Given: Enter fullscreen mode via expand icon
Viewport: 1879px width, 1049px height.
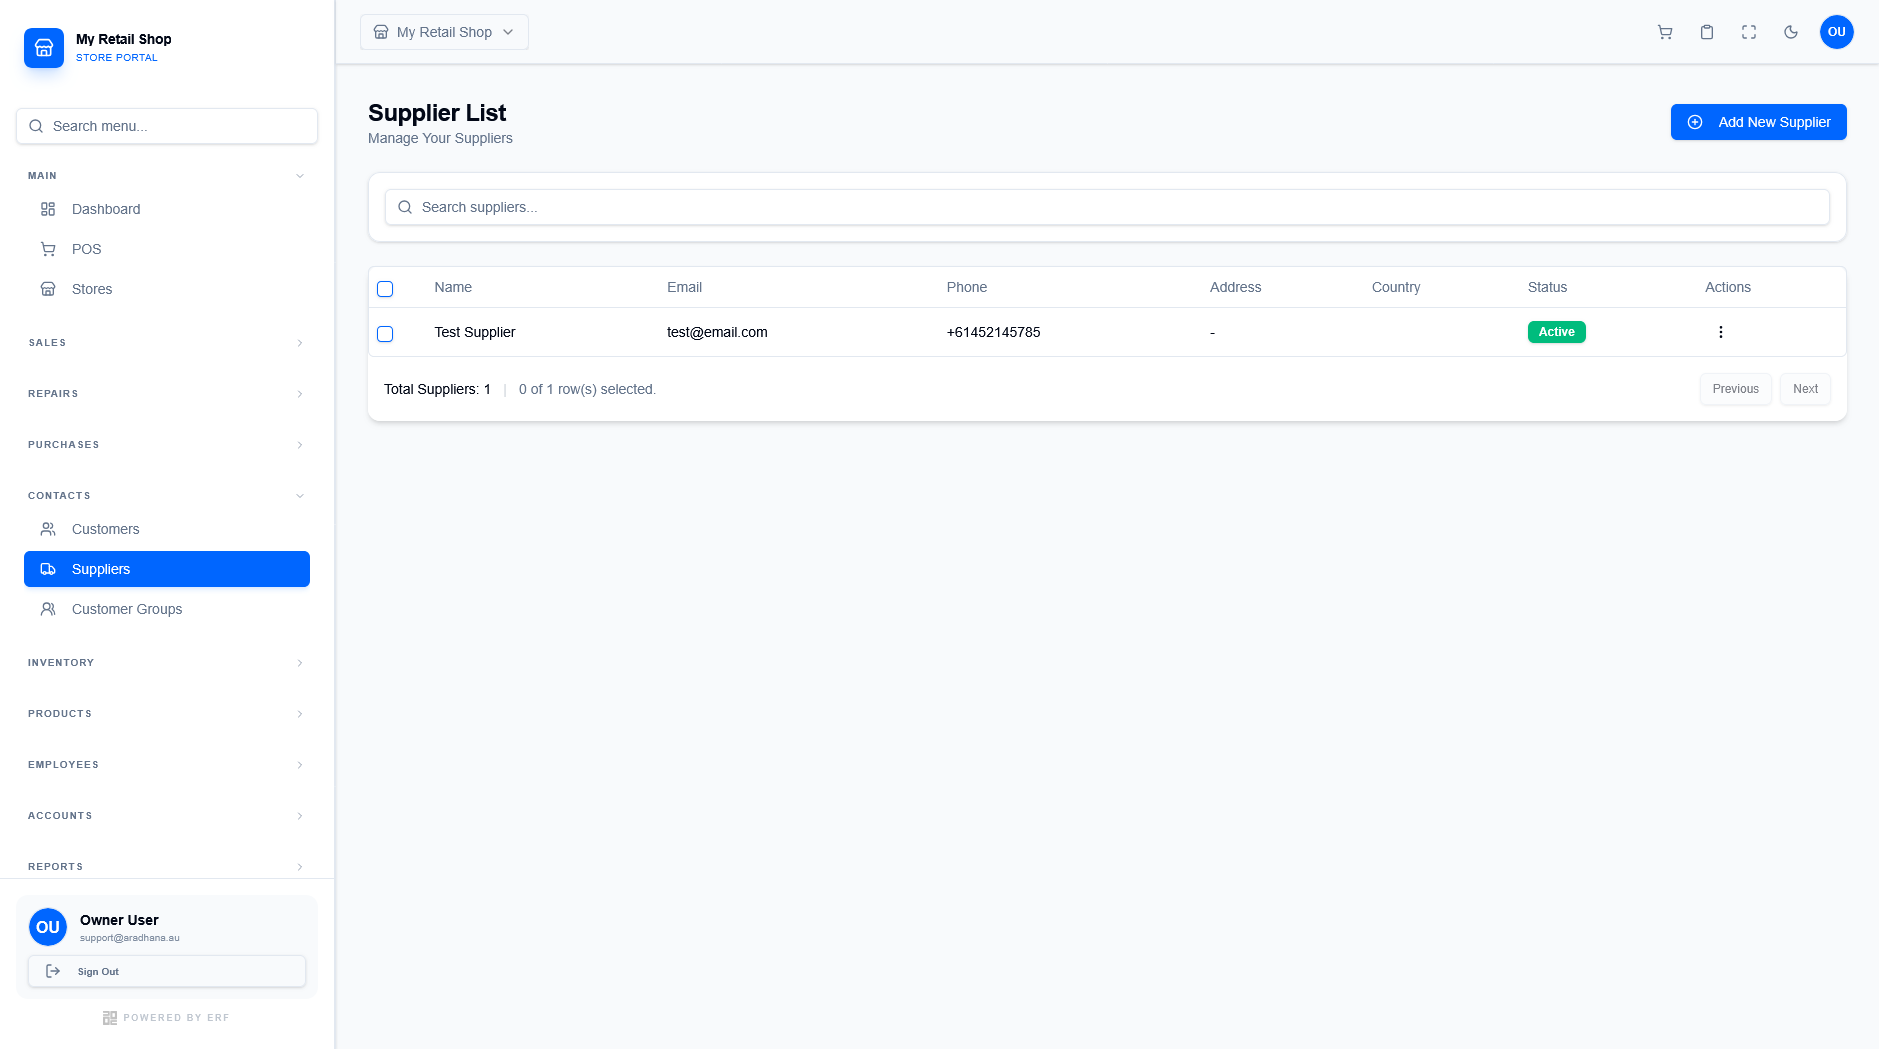Looking at the screenshot, I should (1747, 32).
